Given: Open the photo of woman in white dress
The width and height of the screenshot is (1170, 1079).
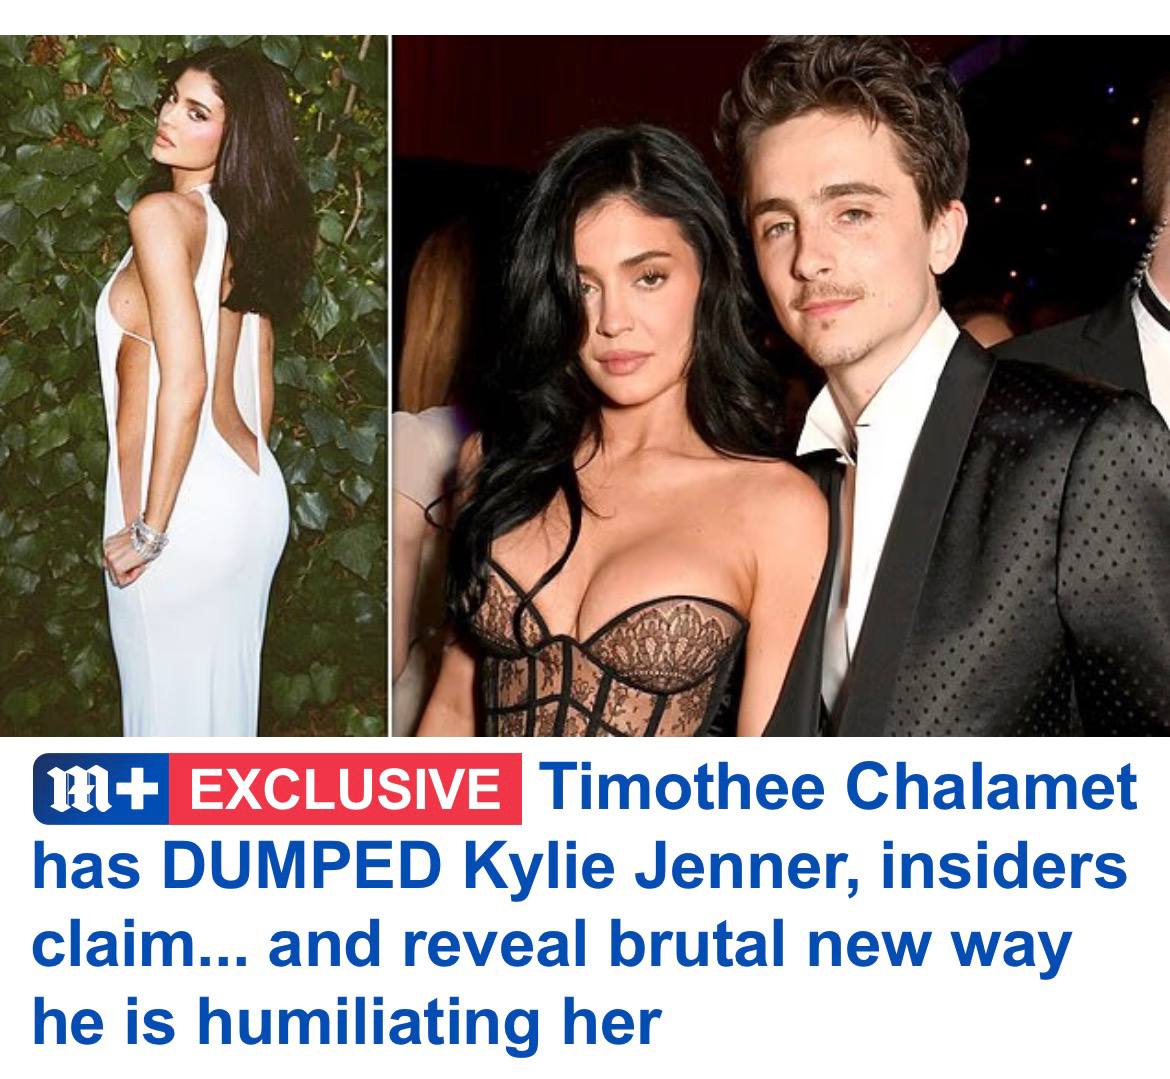Looking at the screenshot, I should (x=193, y=385).
